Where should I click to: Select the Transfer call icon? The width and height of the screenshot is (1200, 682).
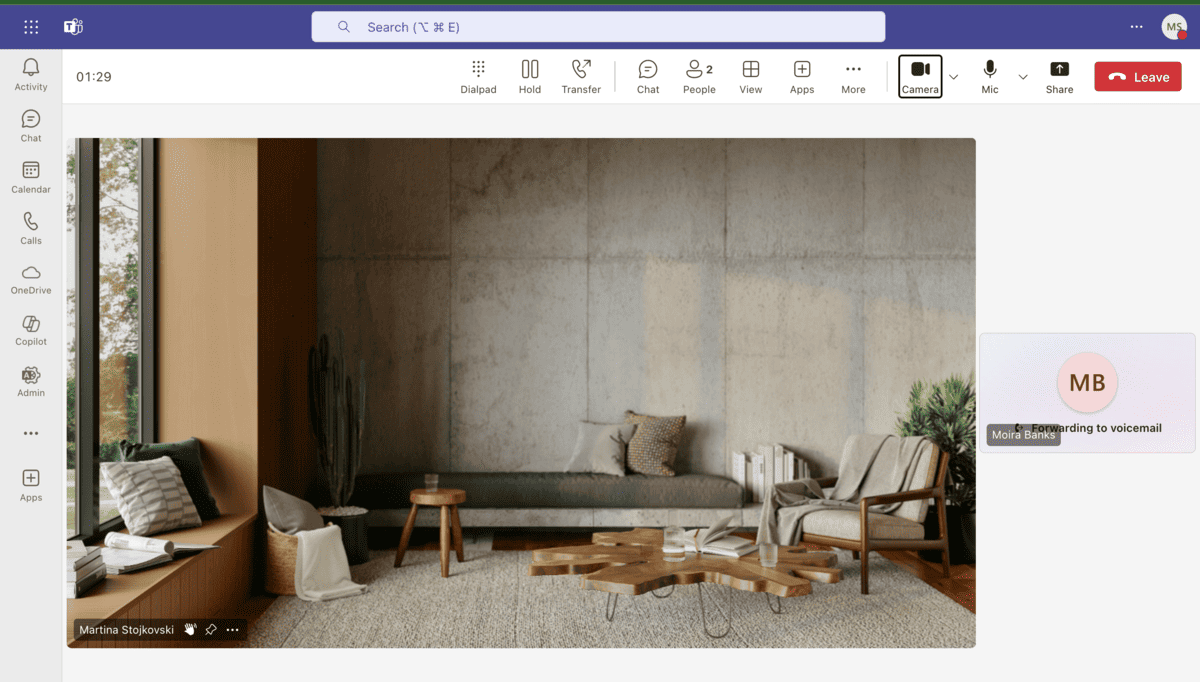581,75
